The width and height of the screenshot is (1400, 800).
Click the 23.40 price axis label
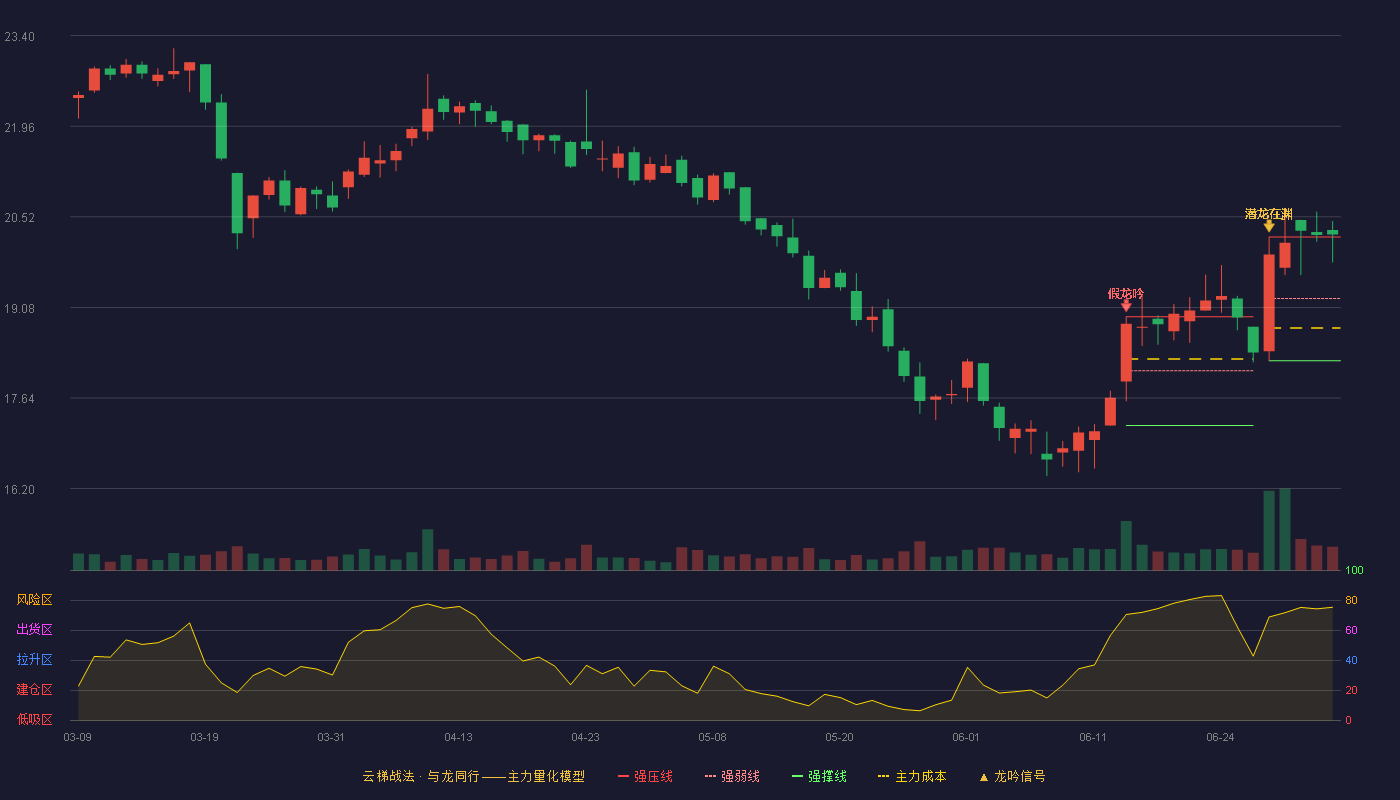tap(19, 37)
